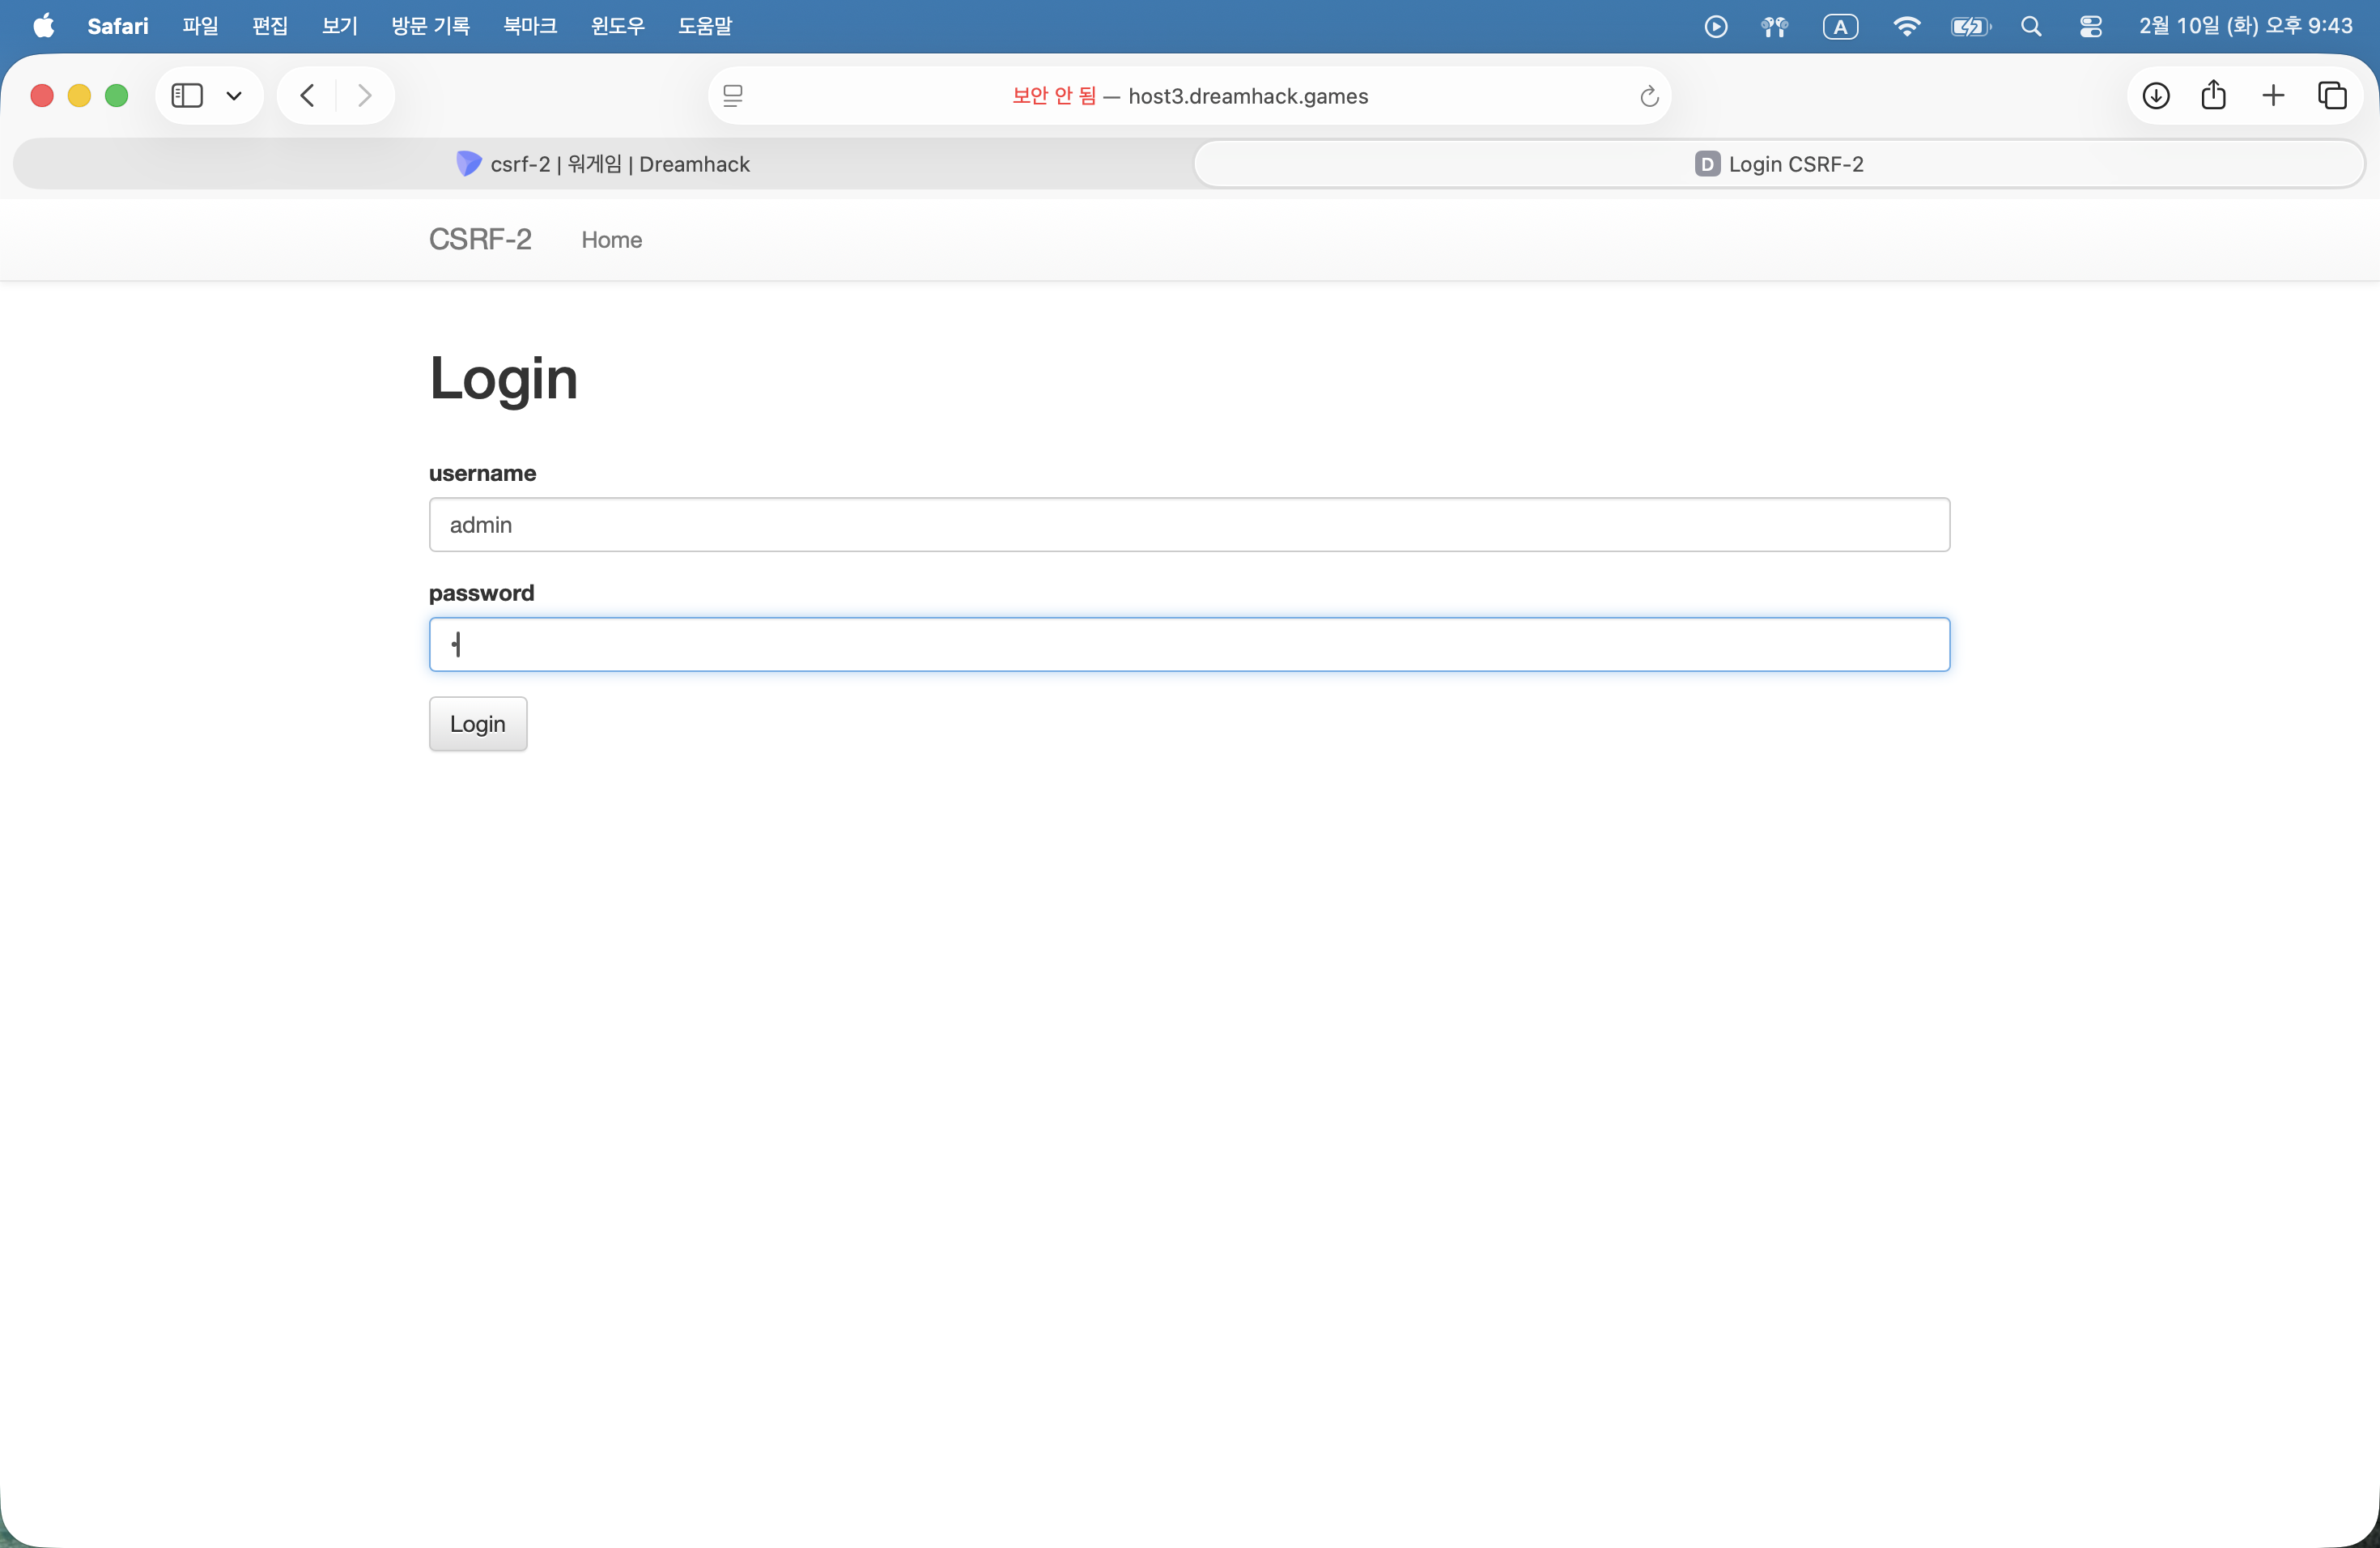Open a new tab with the plus icon

pos(2273,96)
